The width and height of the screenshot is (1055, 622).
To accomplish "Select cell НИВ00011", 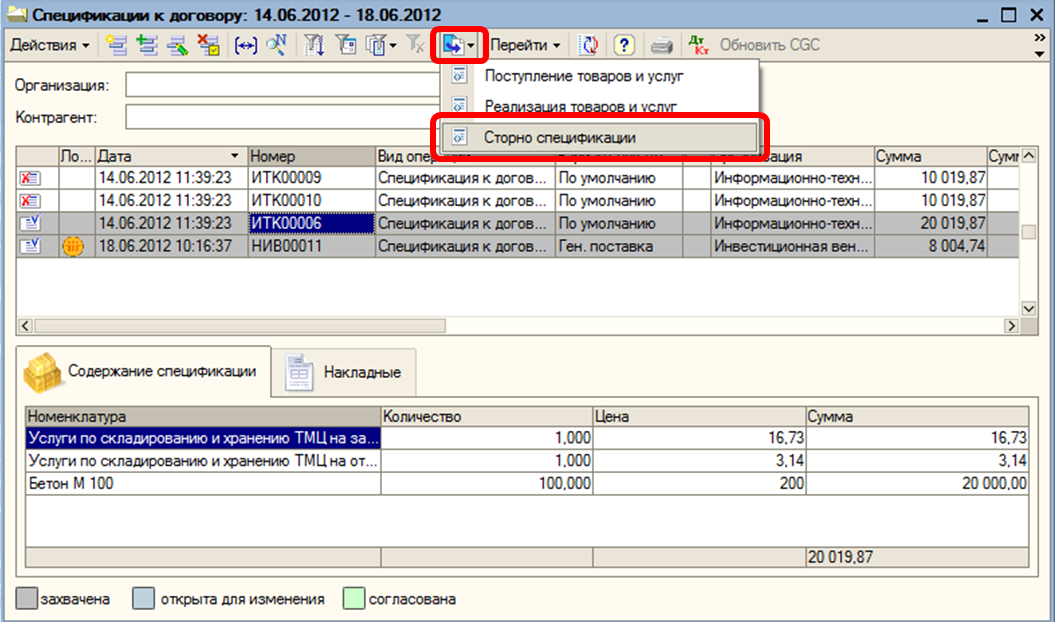I will click(x=312, y=246).
